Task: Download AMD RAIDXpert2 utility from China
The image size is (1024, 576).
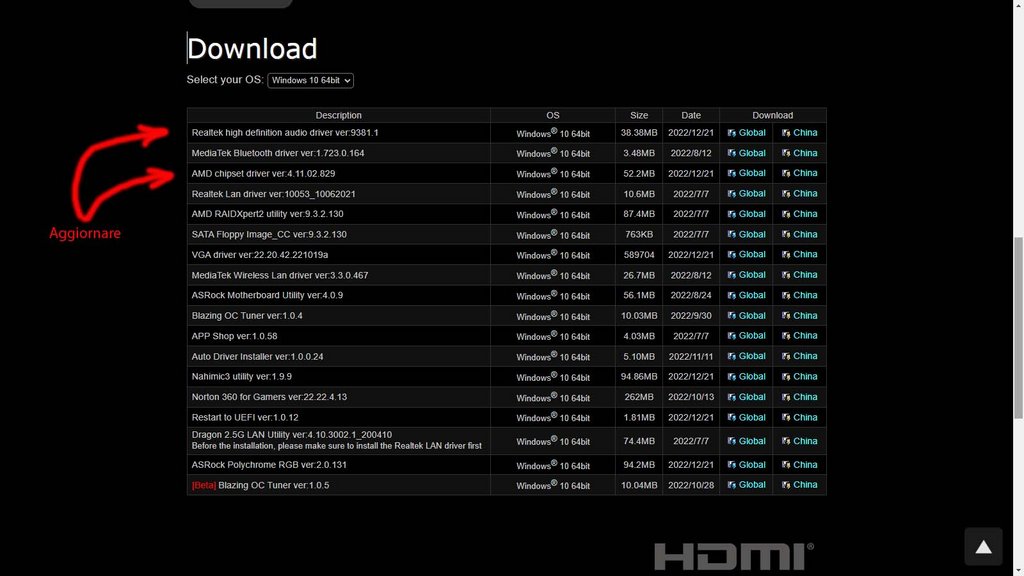Action: [x=799, y=214]
